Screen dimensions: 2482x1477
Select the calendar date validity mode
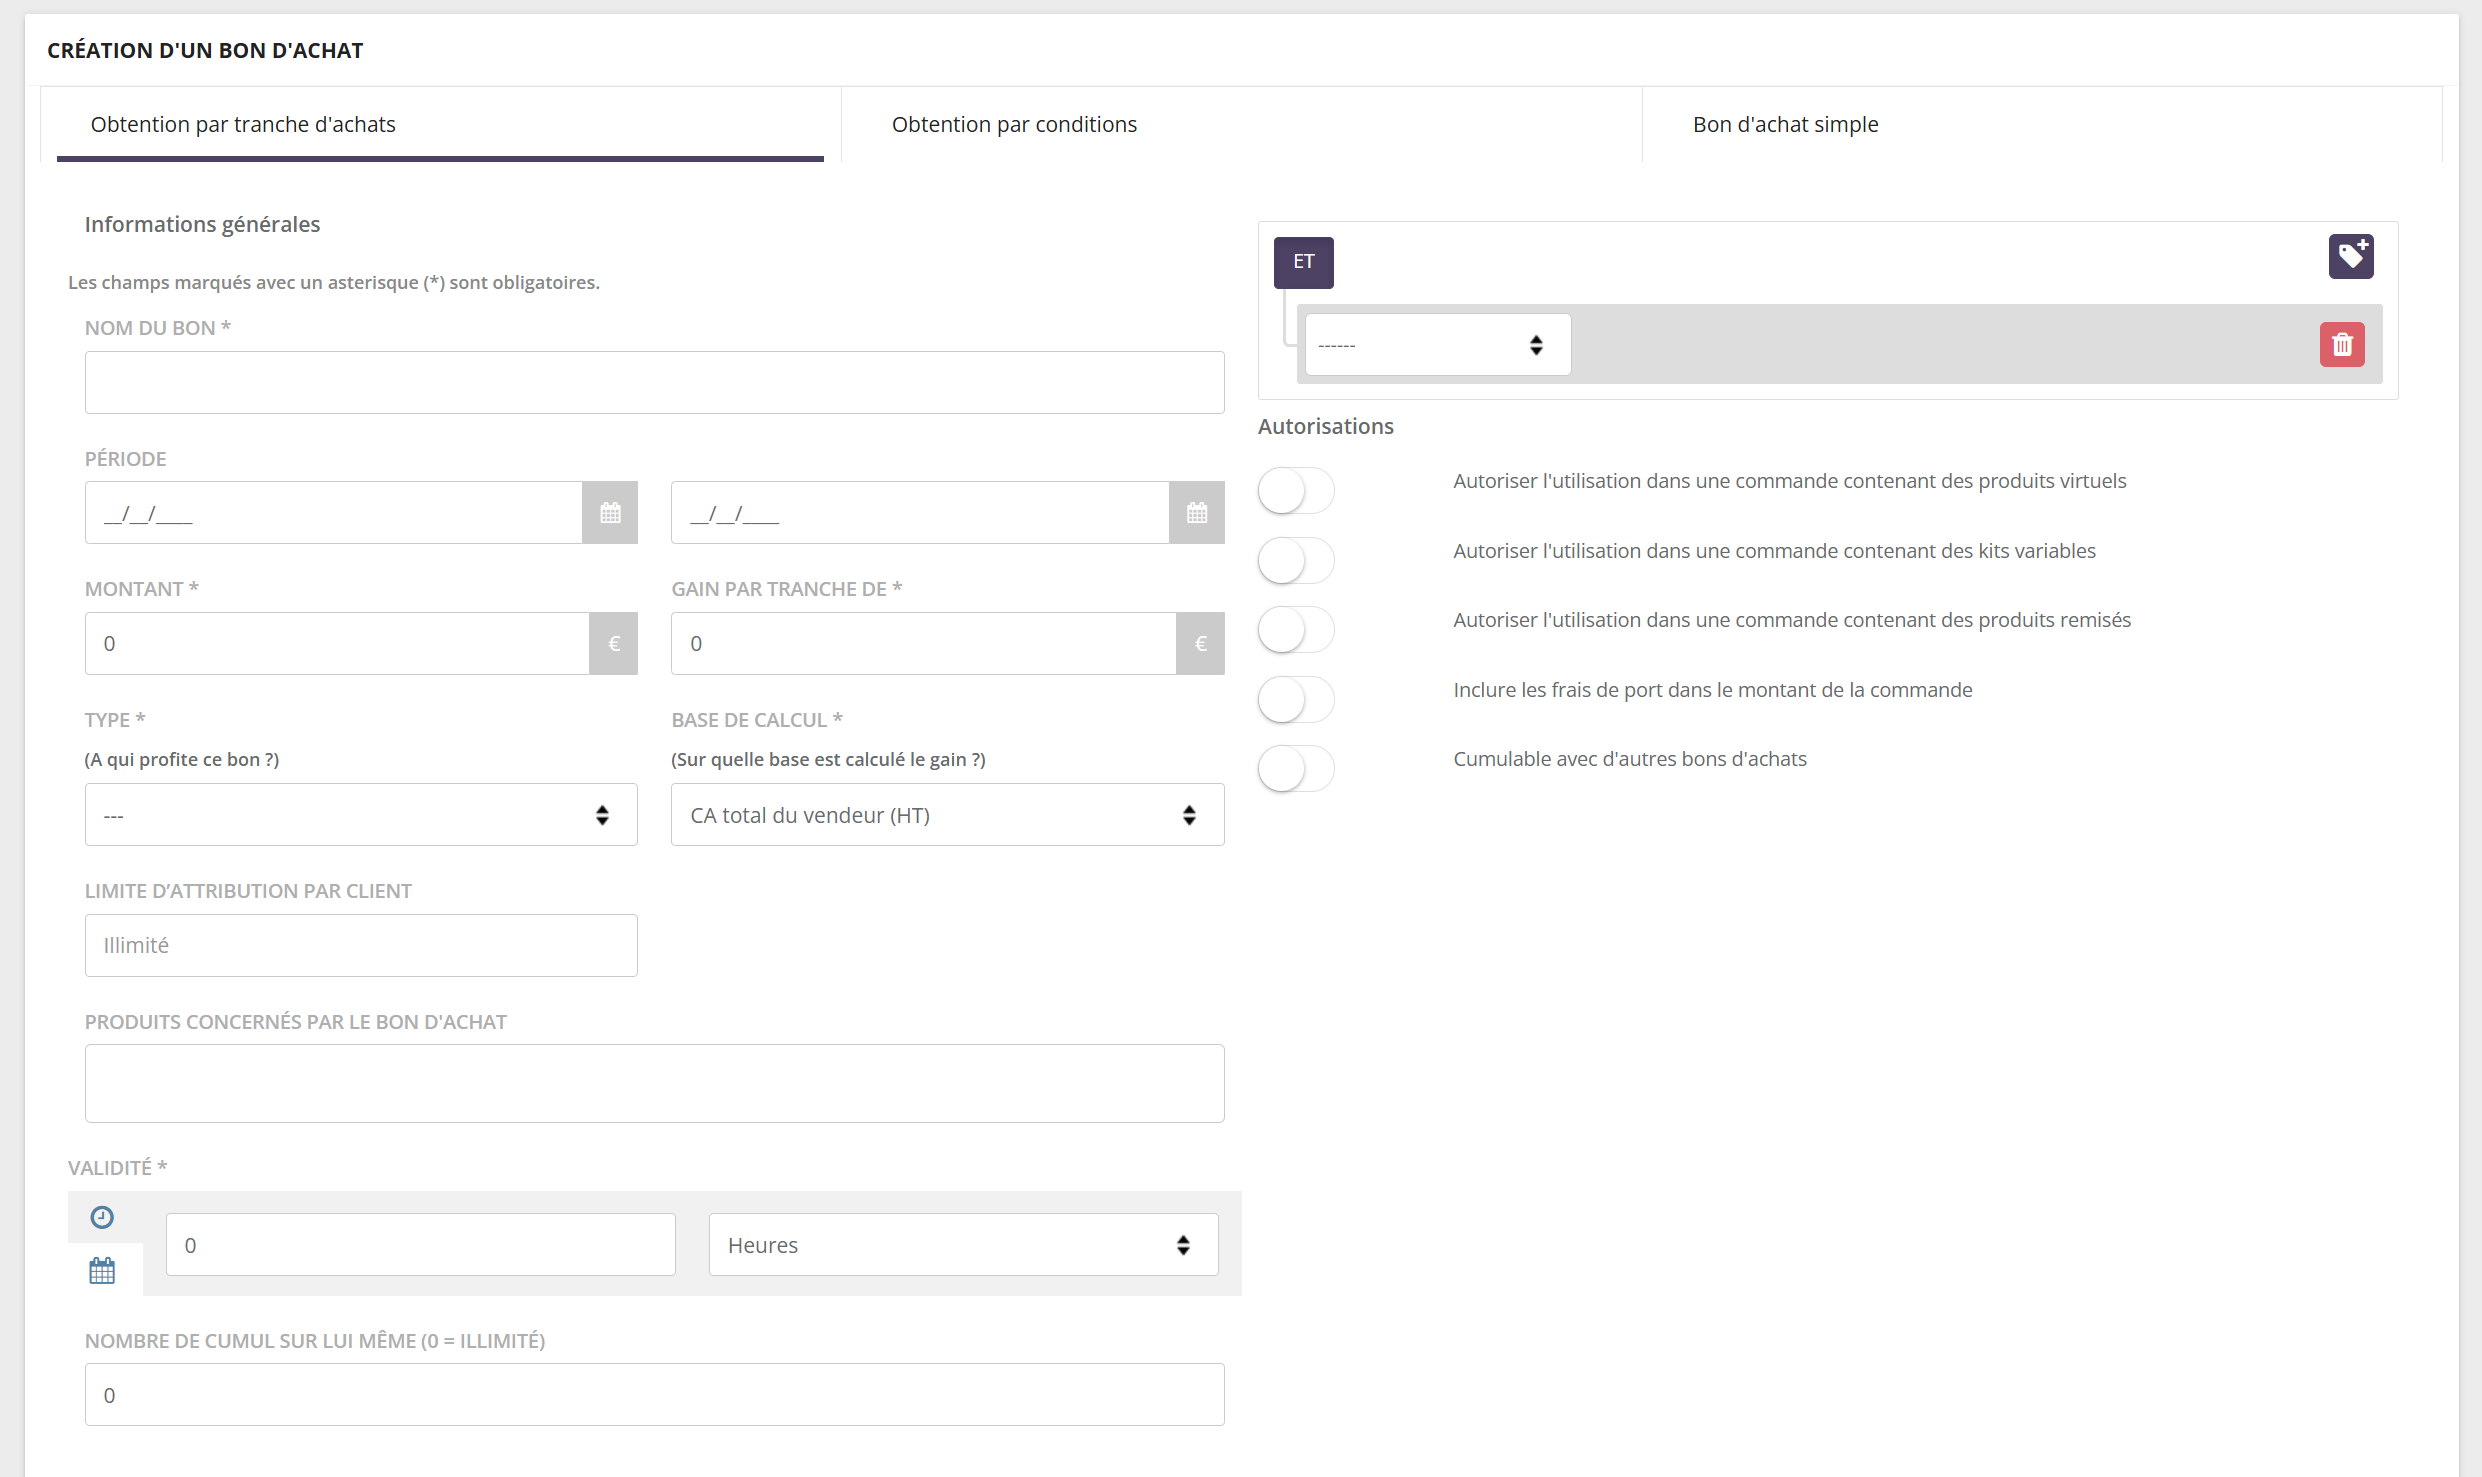tap(102, 1271)
